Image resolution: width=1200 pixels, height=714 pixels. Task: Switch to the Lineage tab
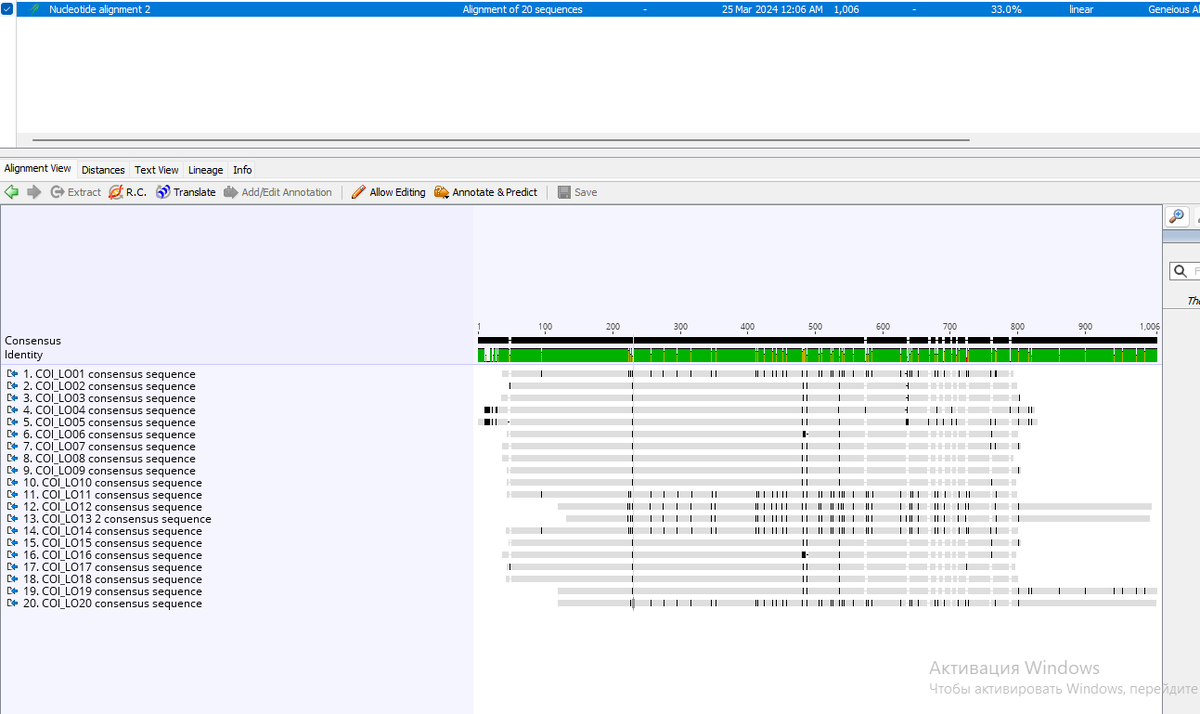(x=206, y=170)
